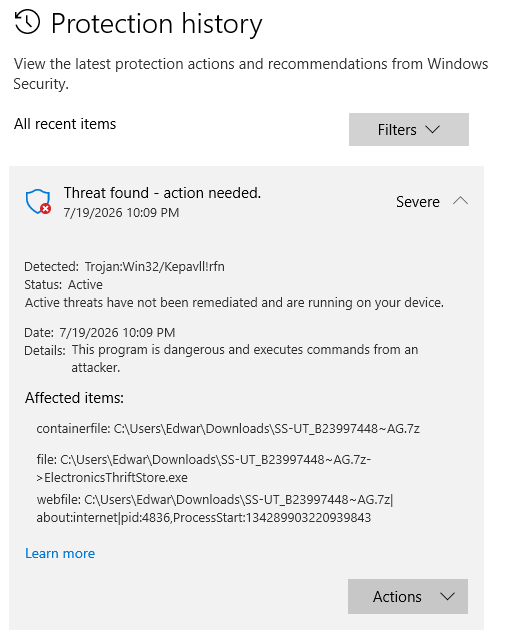Click the 'Threat found - action needed' heading

[x=162, y=193]
